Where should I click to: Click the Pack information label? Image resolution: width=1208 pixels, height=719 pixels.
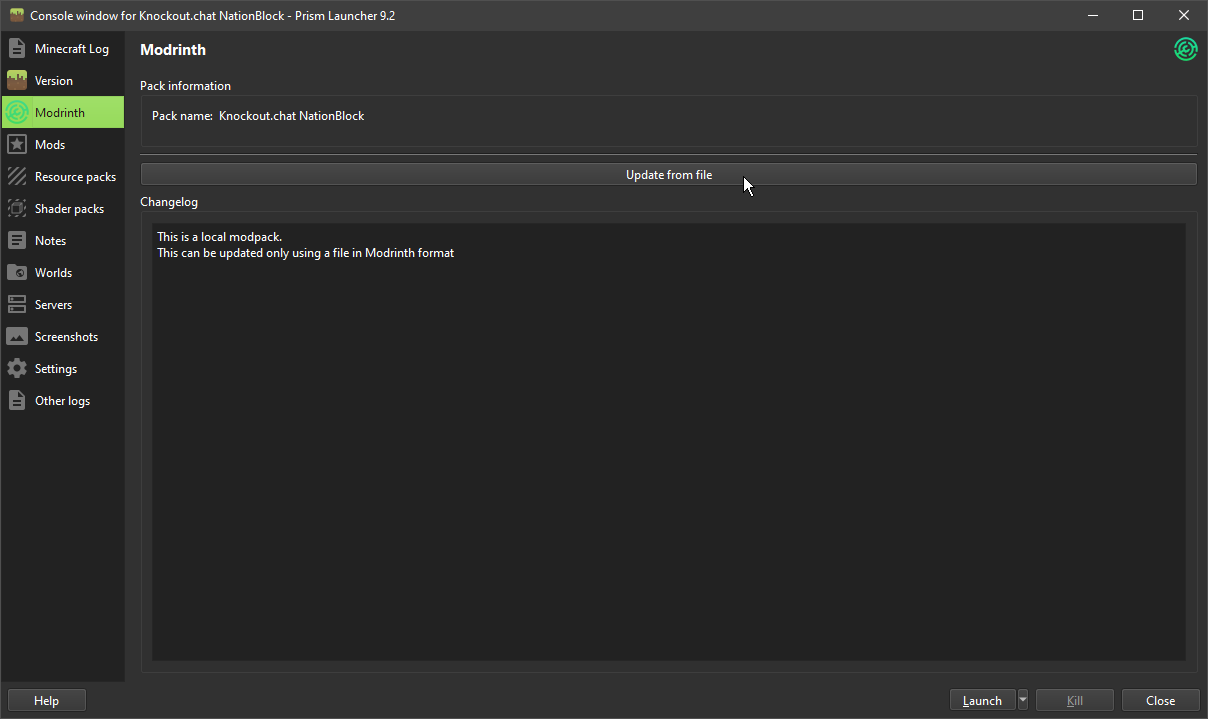[185, 86]
